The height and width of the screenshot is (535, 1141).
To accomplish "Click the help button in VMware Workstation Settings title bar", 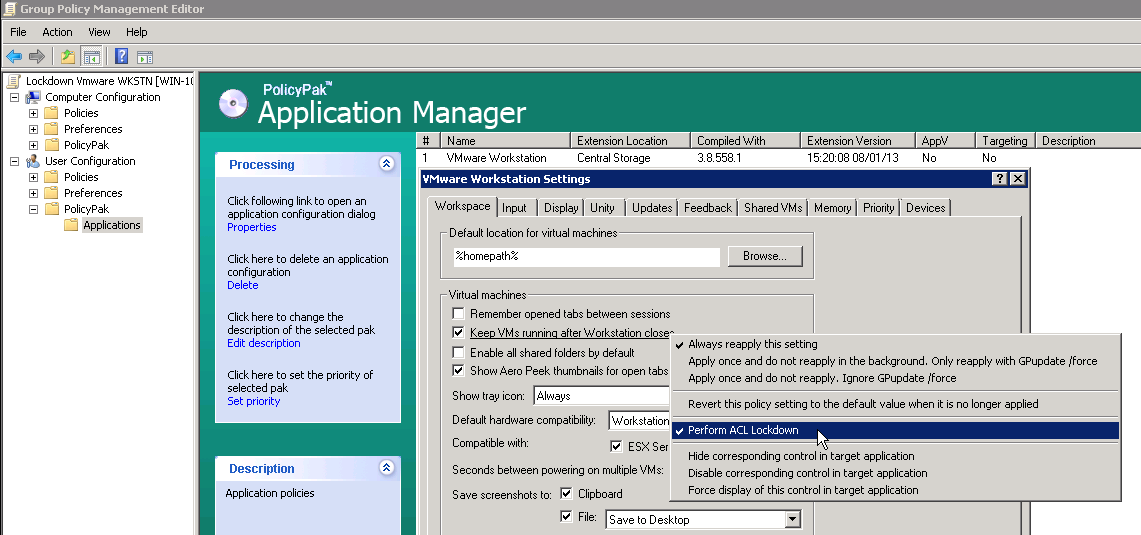I will (x=999, y=179).
